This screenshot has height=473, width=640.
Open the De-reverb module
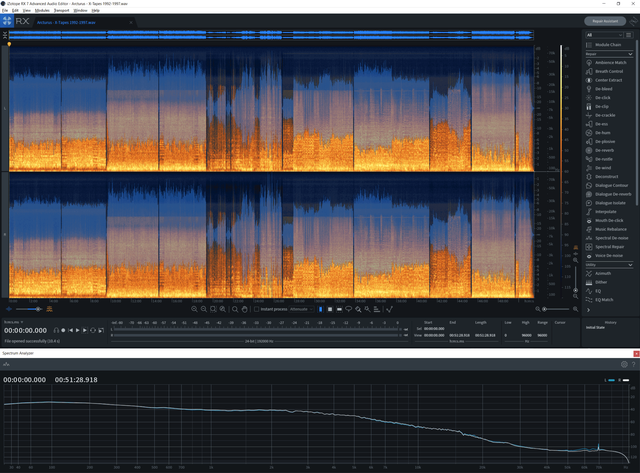(600, 150)
